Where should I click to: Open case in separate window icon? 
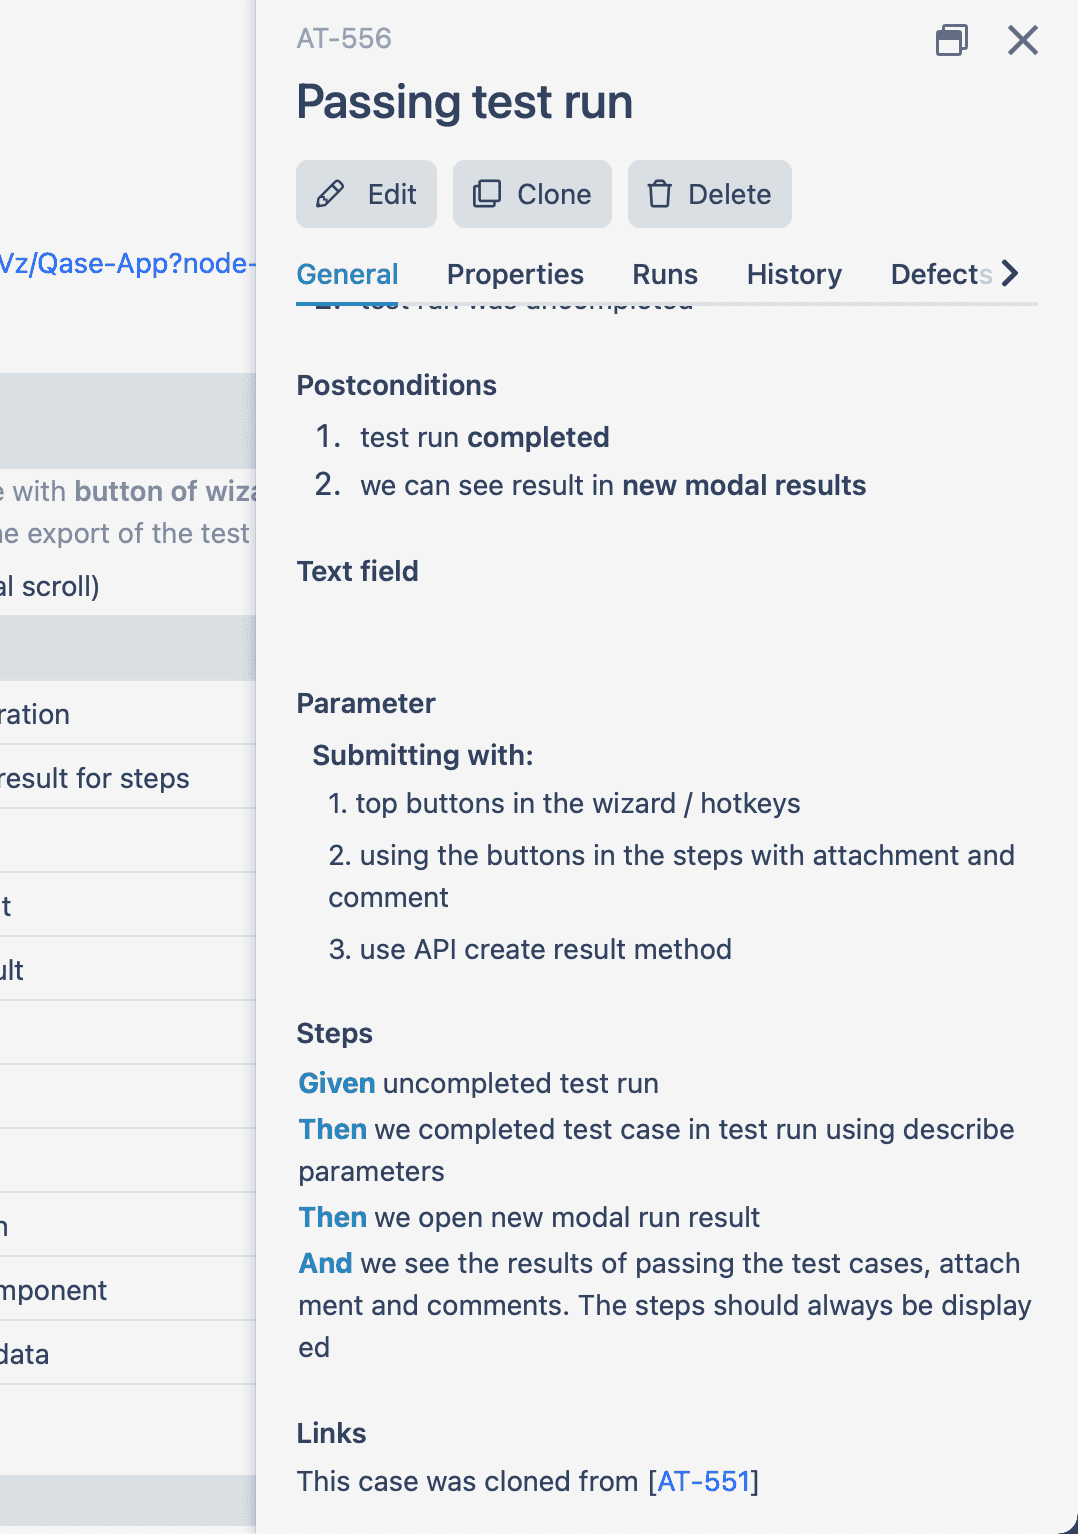(951, 40)
